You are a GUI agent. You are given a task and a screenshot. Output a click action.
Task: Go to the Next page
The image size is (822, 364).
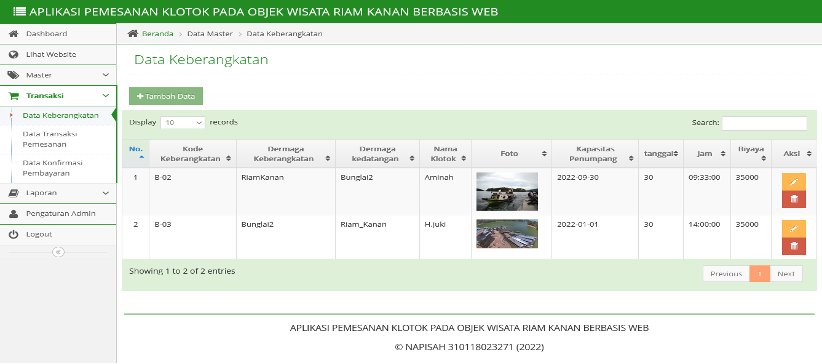pyautogui.click(x=786, y=274)
